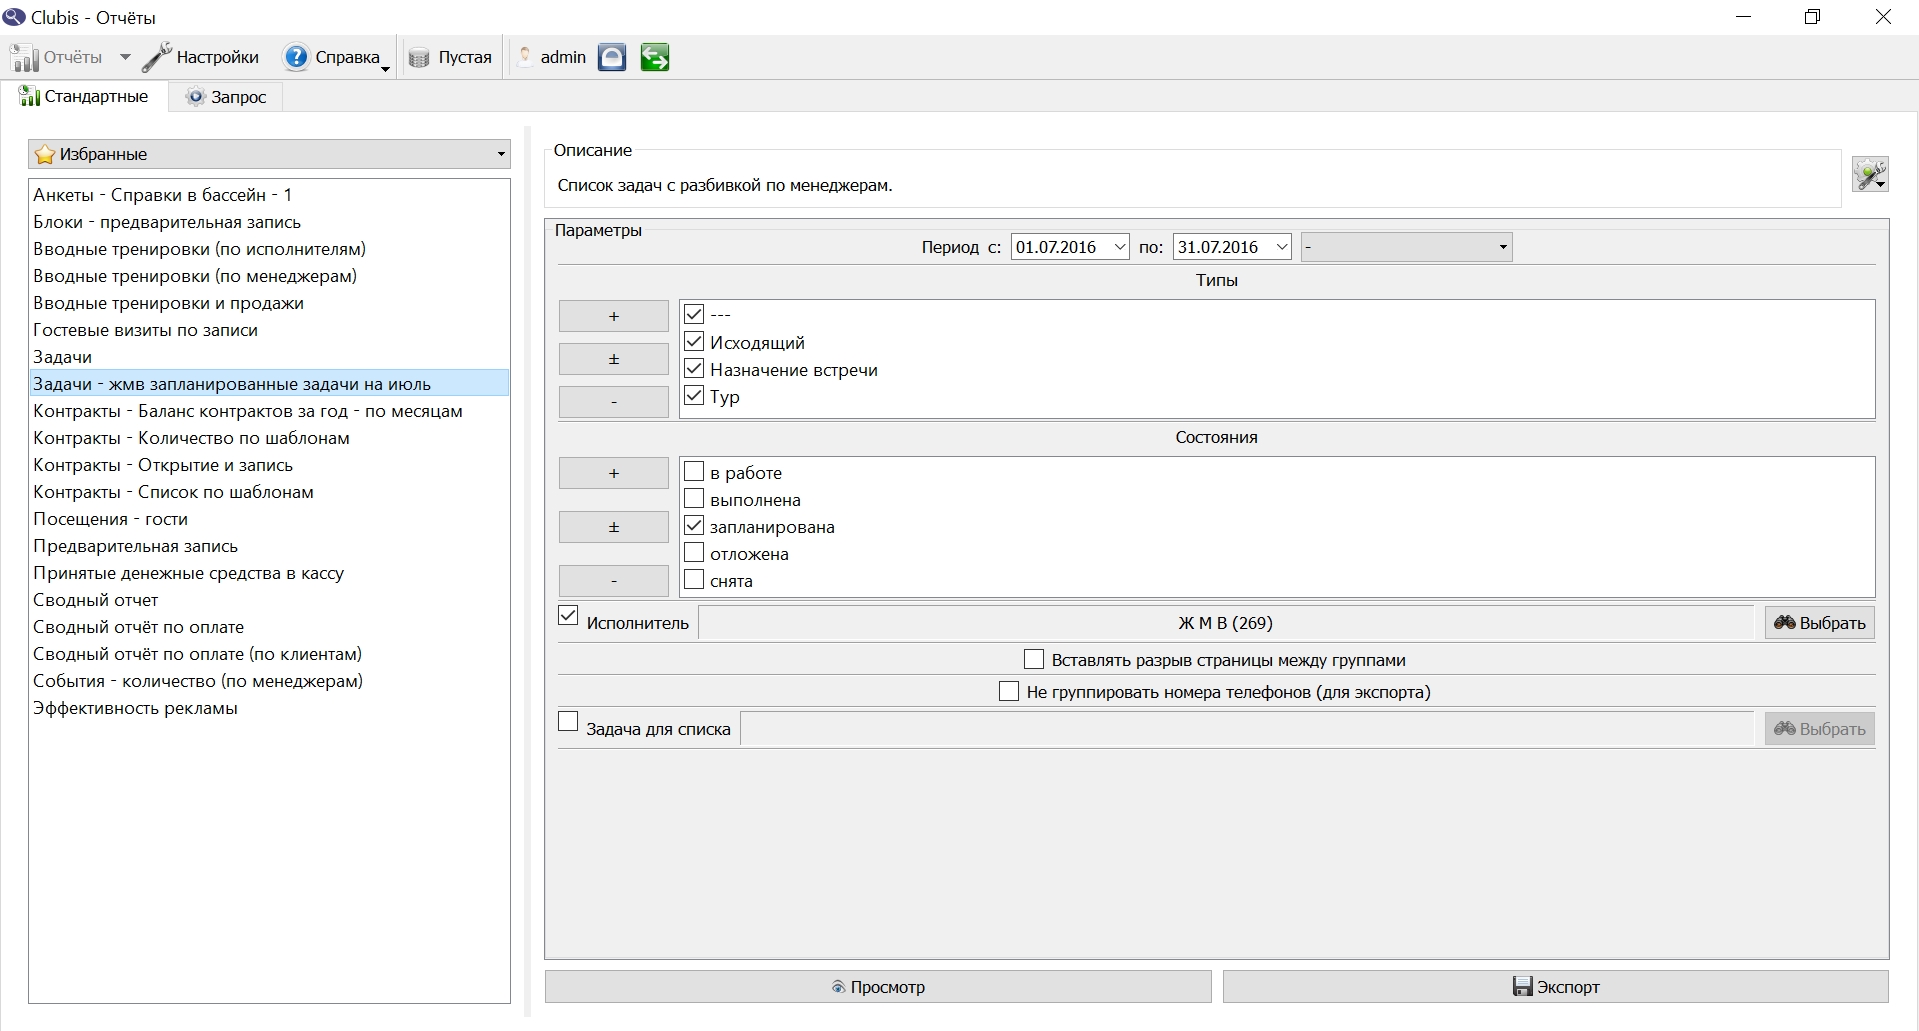Select Принятые денежные средства в кассу
Image resolution: width=1919 pixels, height=1031 pixels.
(269, 573)
